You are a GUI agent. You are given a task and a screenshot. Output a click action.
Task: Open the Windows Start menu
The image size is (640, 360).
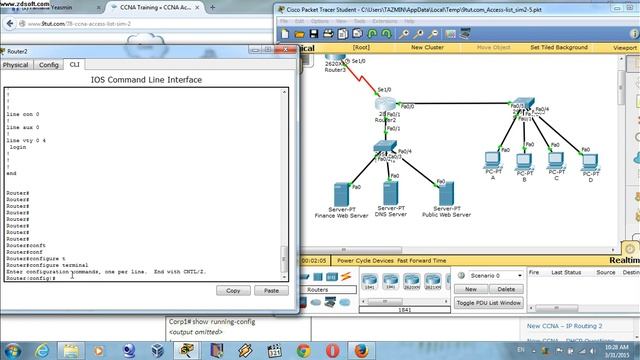12,351
